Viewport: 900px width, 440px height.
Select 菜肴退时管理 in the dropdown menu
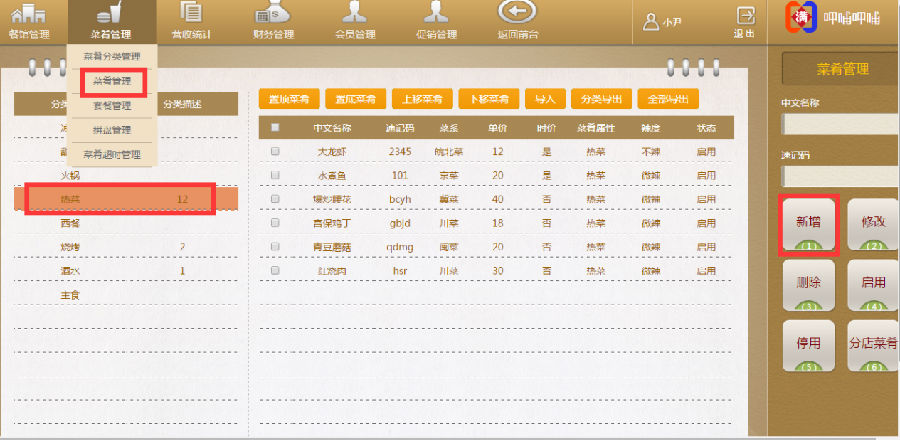[111, 155]
